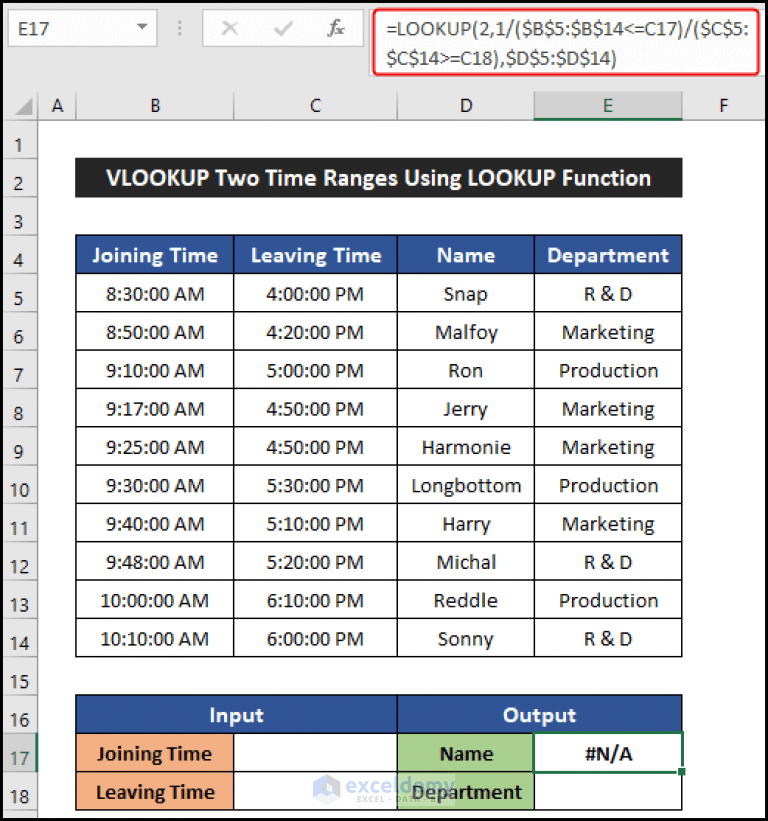768x821 pixels.
Task: Select the 'Longbottom' name cell
Action: click(x=465, y=485)
